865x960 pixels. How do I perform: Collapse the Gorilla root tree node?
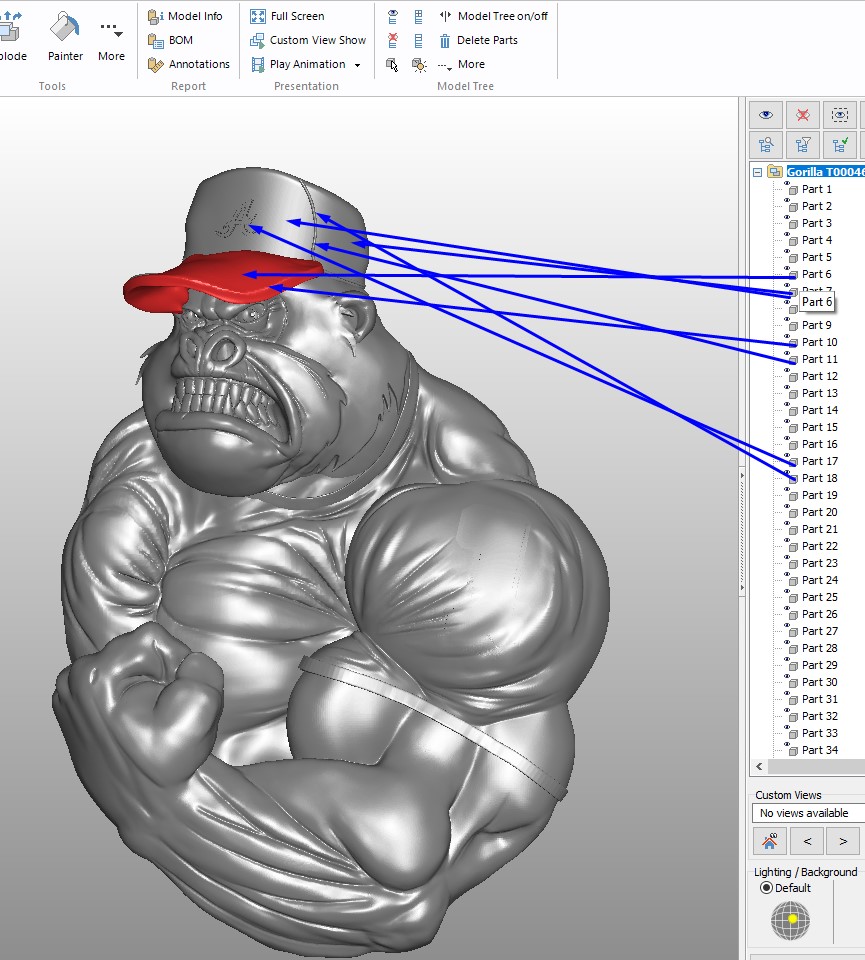(x=757, y=172)
